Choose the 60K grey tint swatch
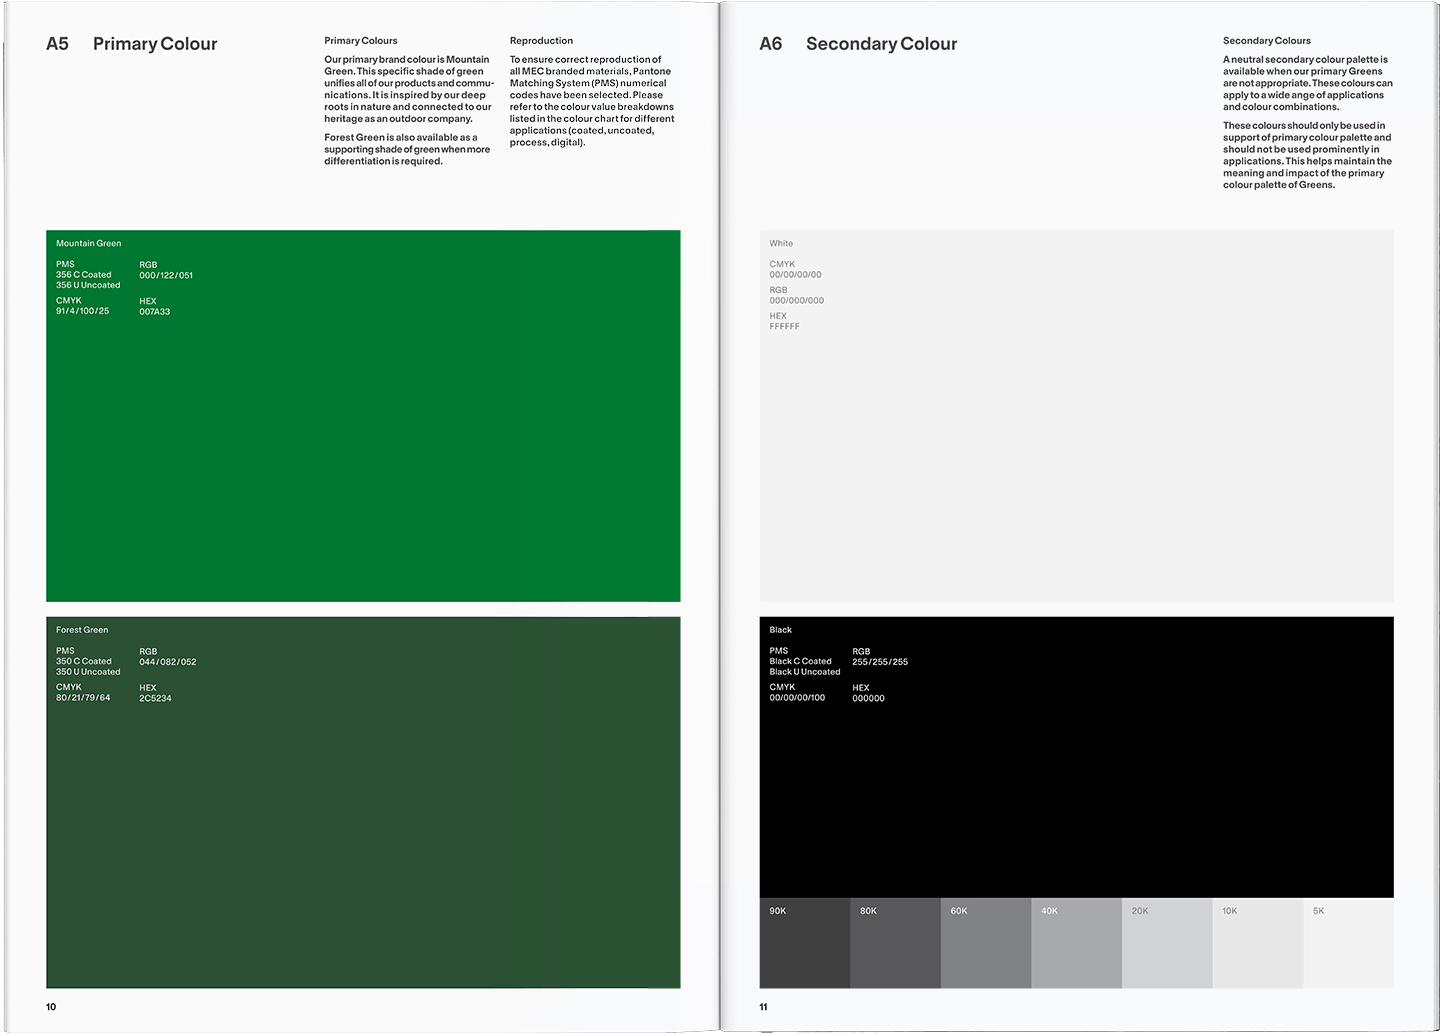 985,943
